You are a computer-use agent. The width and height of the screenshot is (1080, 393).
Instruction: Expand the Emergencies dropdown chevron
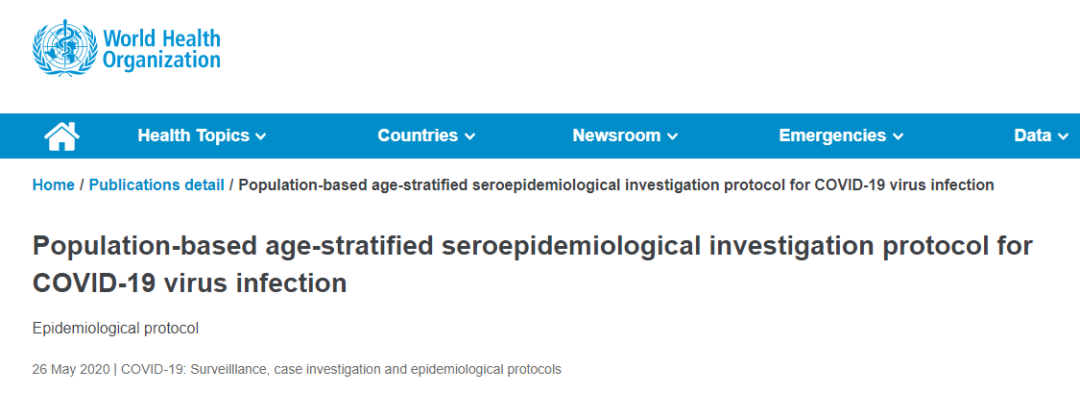[897, 137]
